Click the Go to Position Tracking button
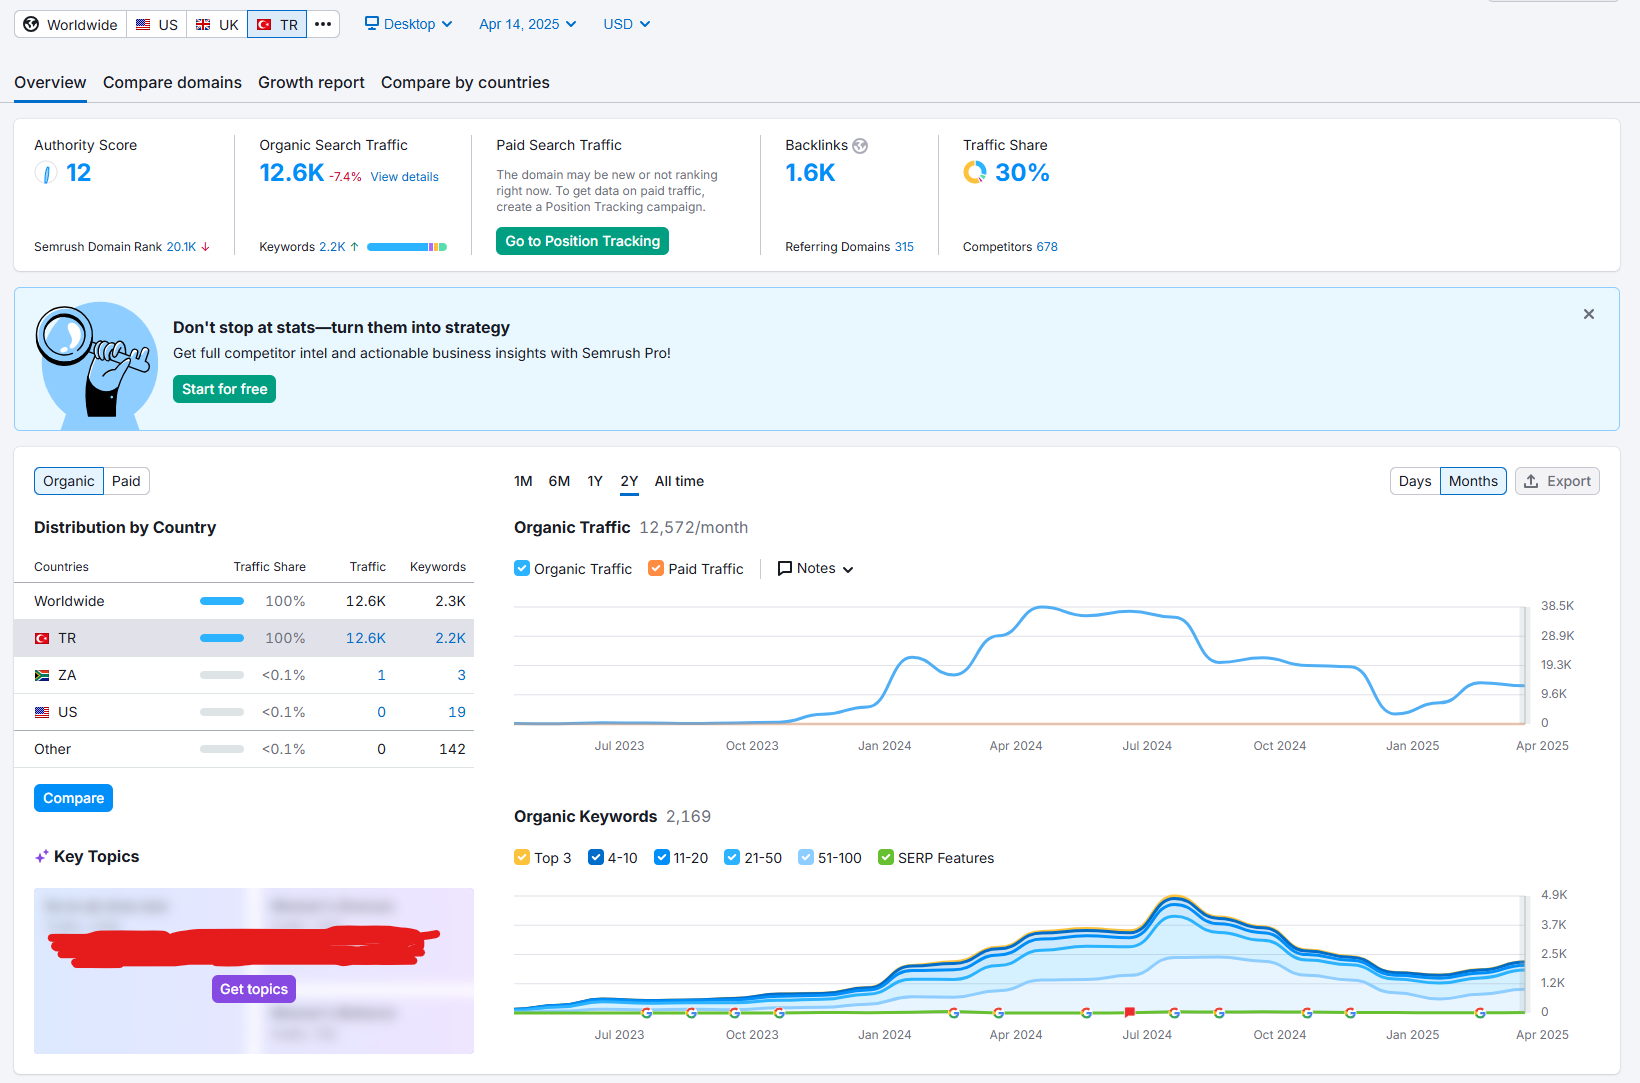 582,241
